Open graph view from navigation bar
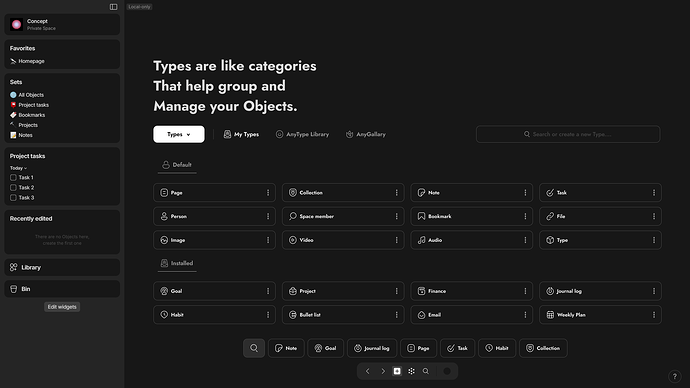The width and height of the screenshot is (690, 388). pos(411,371)
